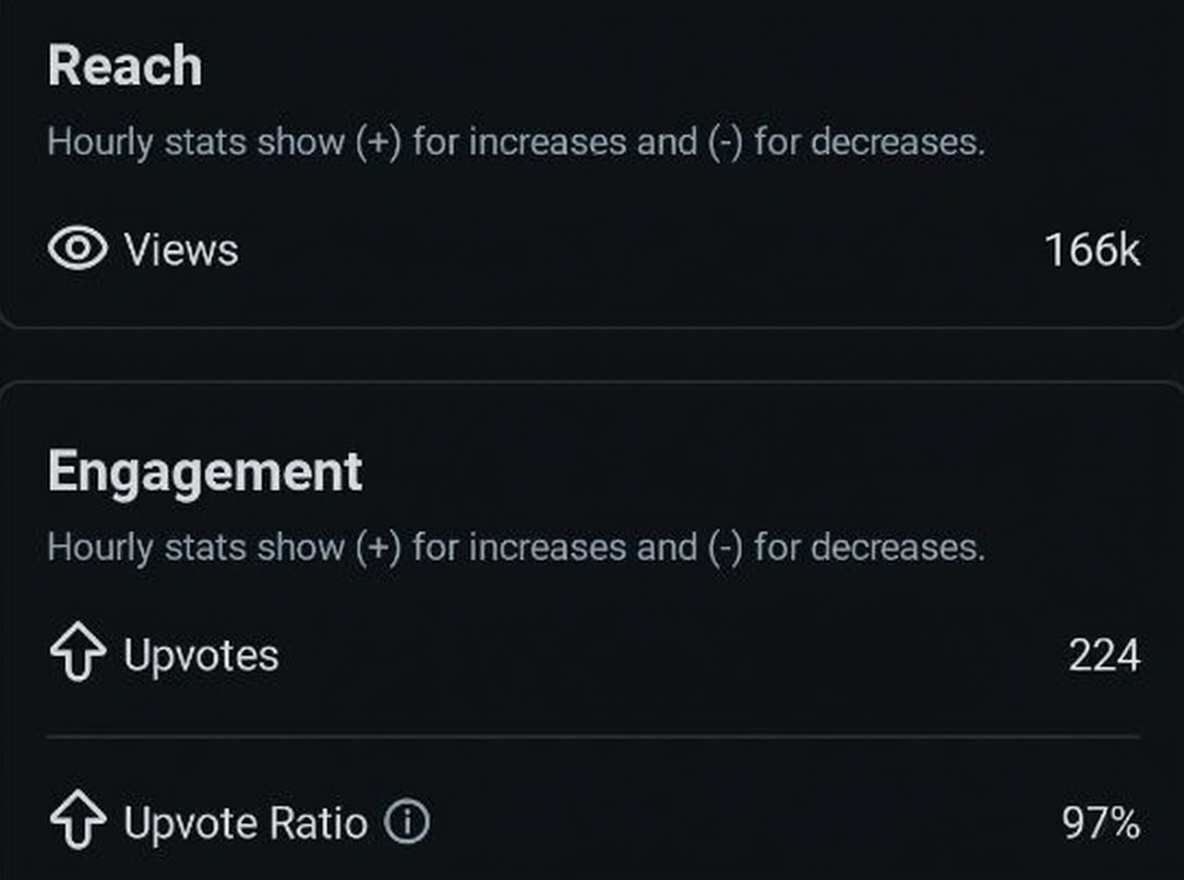The image size is (1184, 880).
Task: Click the gap between Reach and Engagement cards
Action: click(592, 354)
